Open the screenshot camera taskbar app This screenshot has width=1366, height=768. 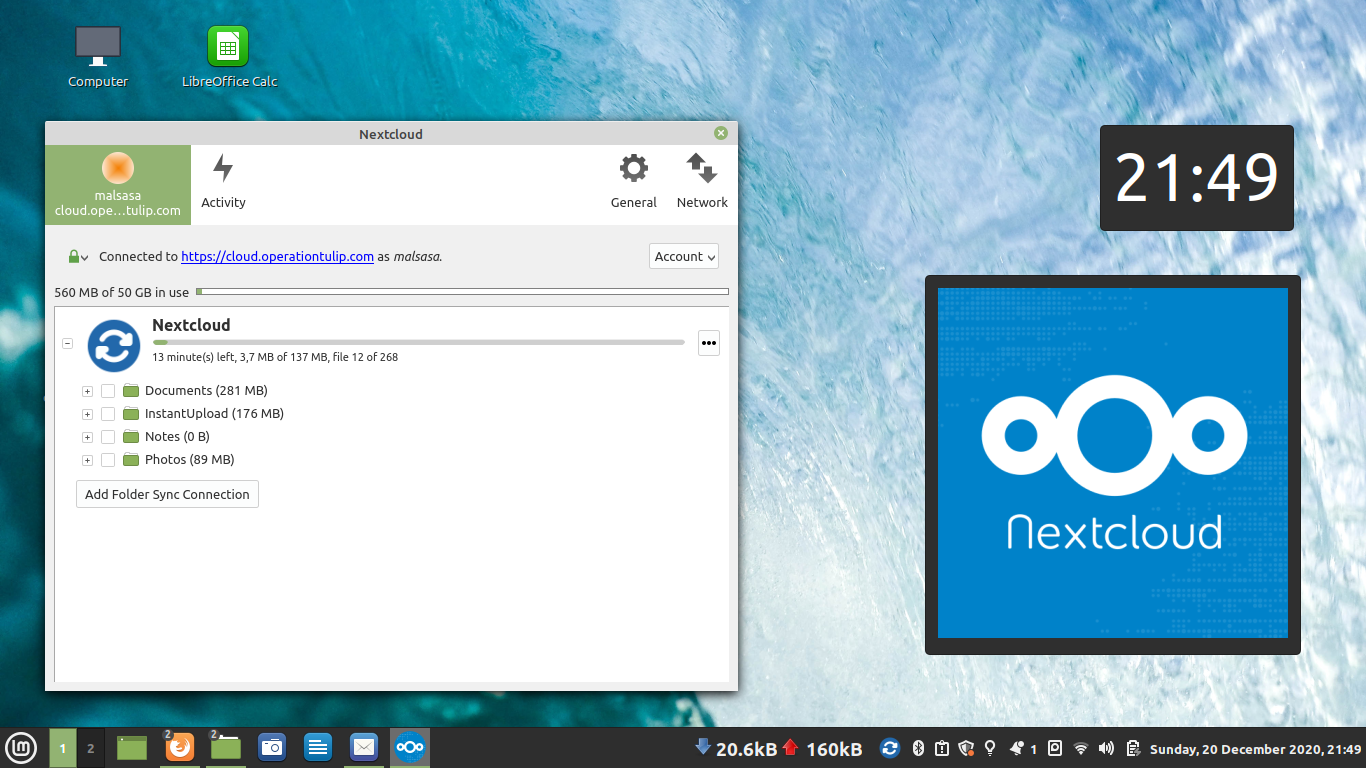click(272, 747)
